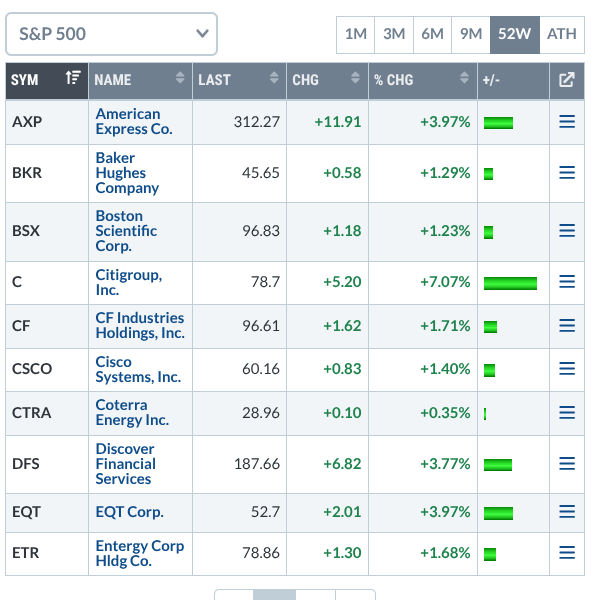Open menu icon for ETR row
Viewport: 602px width, 600px height.
pyautogui.click(x=567, y=553)
